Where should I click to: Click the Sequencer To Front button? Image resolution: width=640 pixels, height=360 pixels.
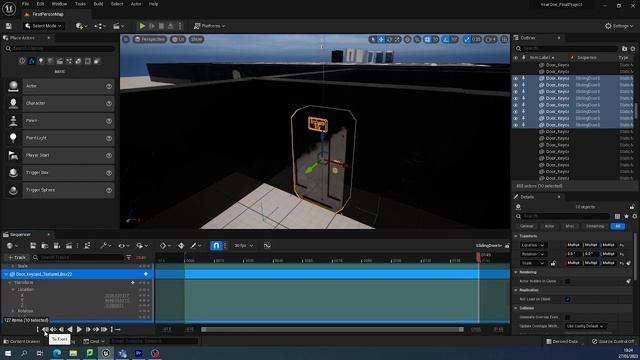point(45,329)
